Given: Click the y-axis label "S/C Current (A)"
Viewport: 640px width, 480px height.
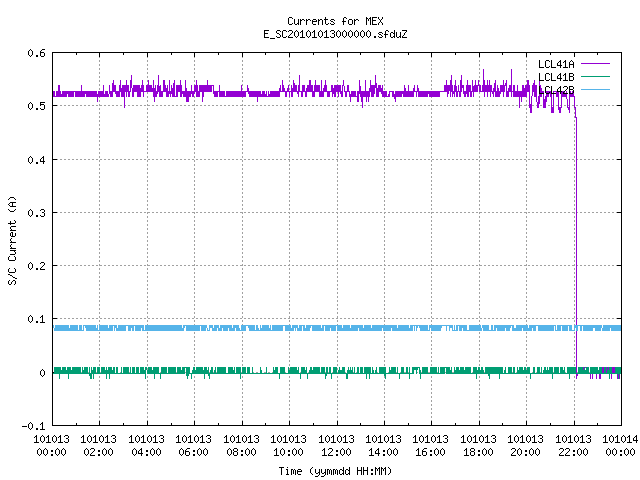Looking at the screenshot, I should point(12,241).
